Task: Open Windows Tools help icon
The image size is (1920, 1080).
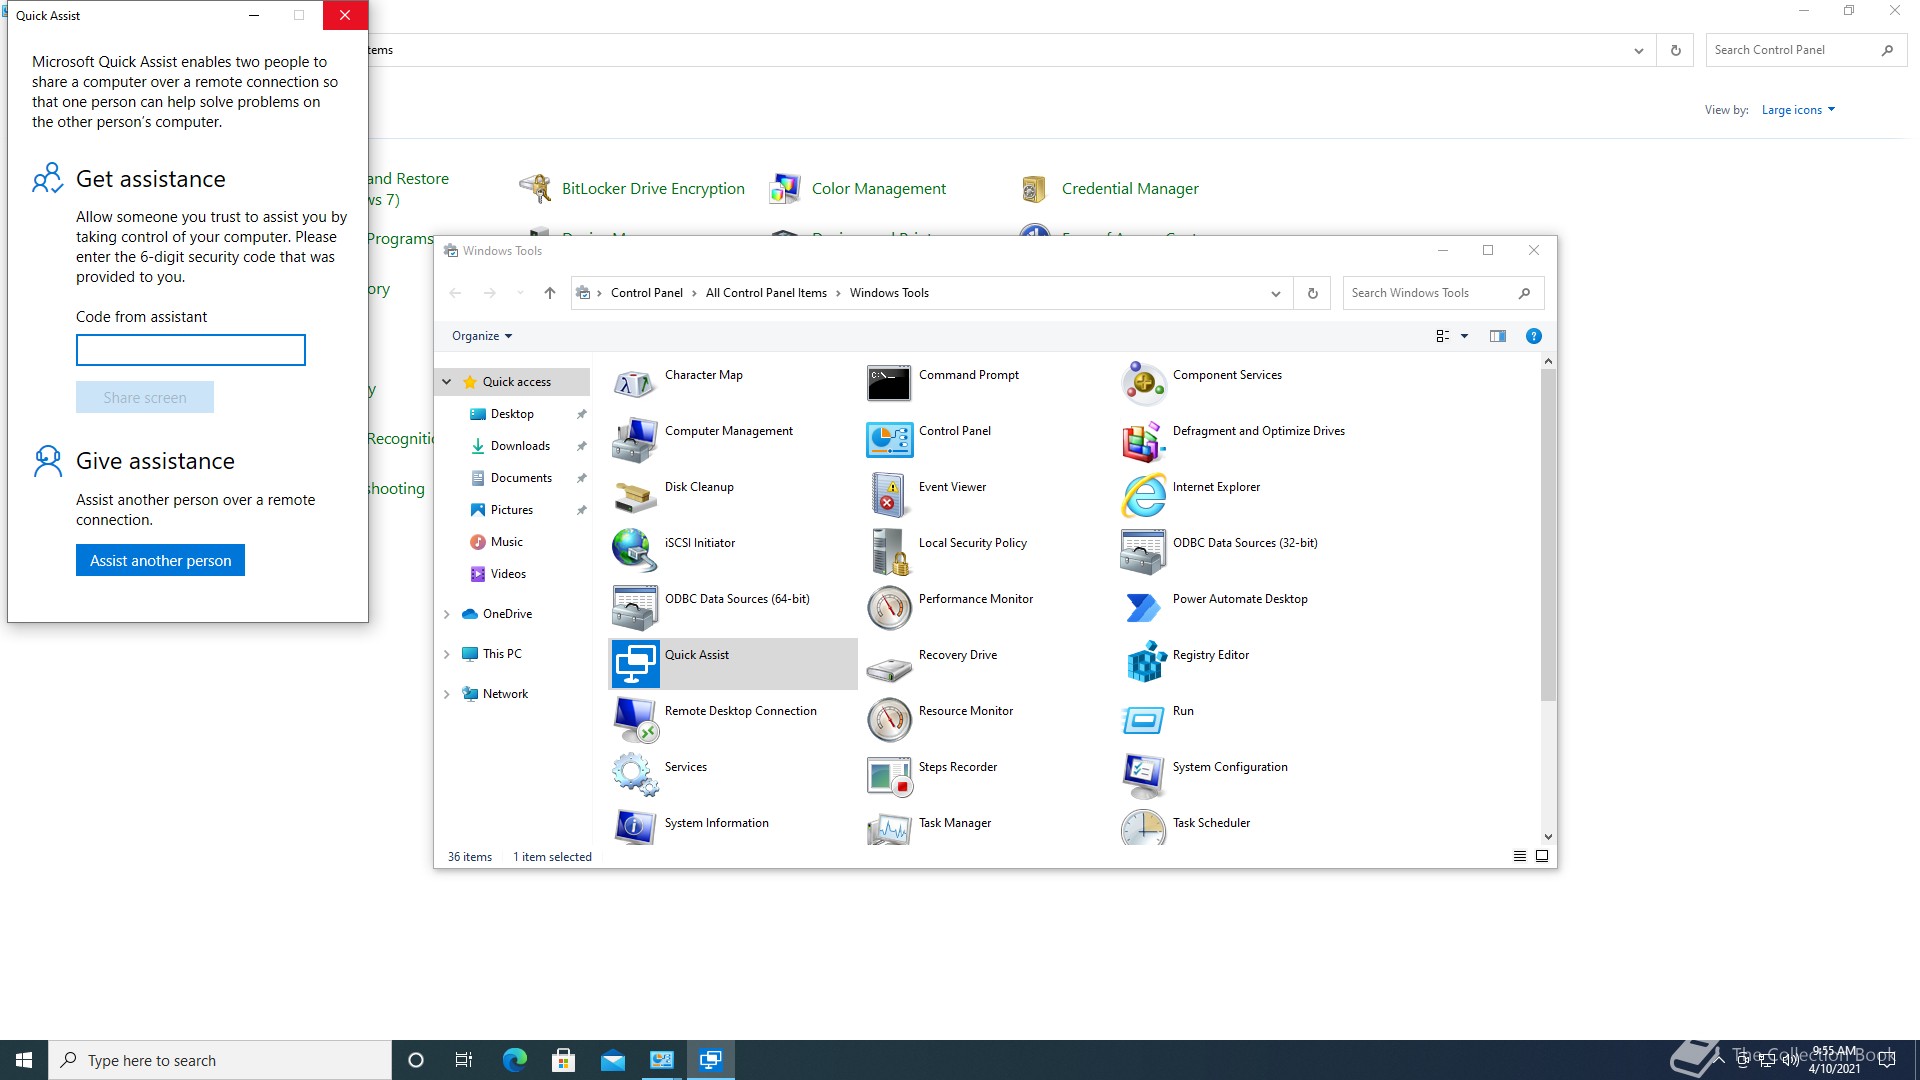Action: pos(1533,336)
